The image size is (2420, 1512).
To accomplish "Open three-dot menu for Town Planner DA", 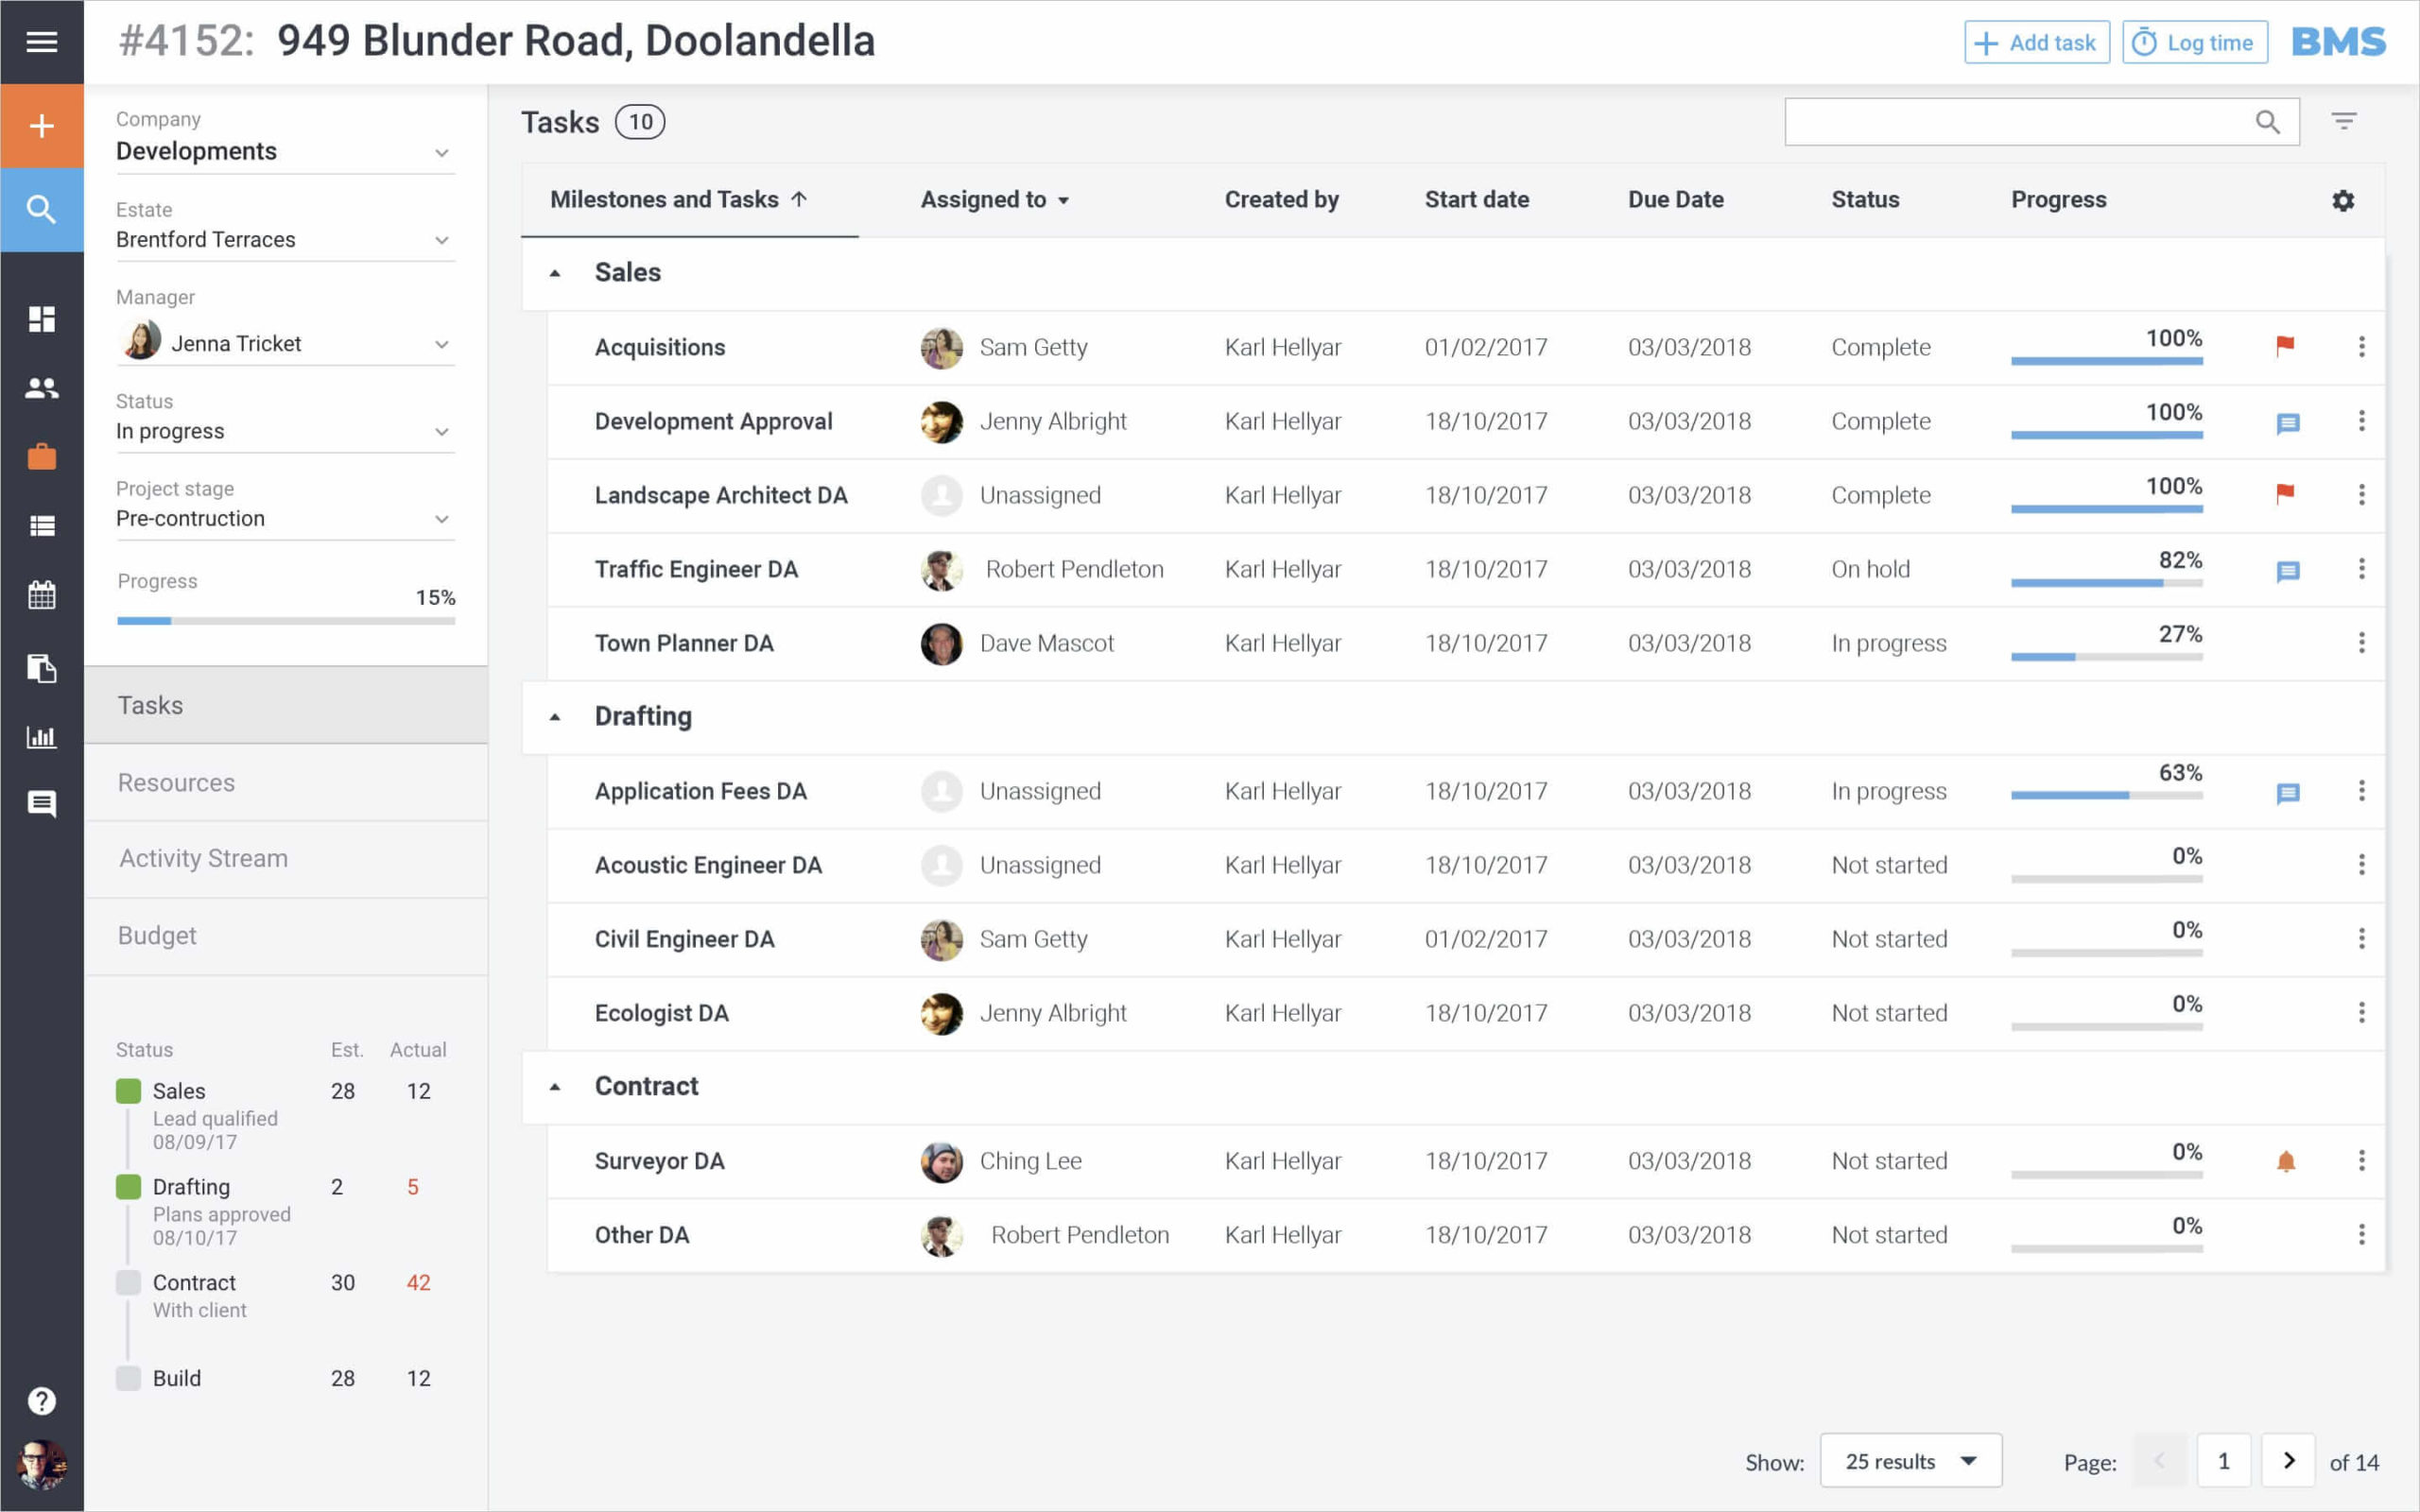I will [2361, 643].
